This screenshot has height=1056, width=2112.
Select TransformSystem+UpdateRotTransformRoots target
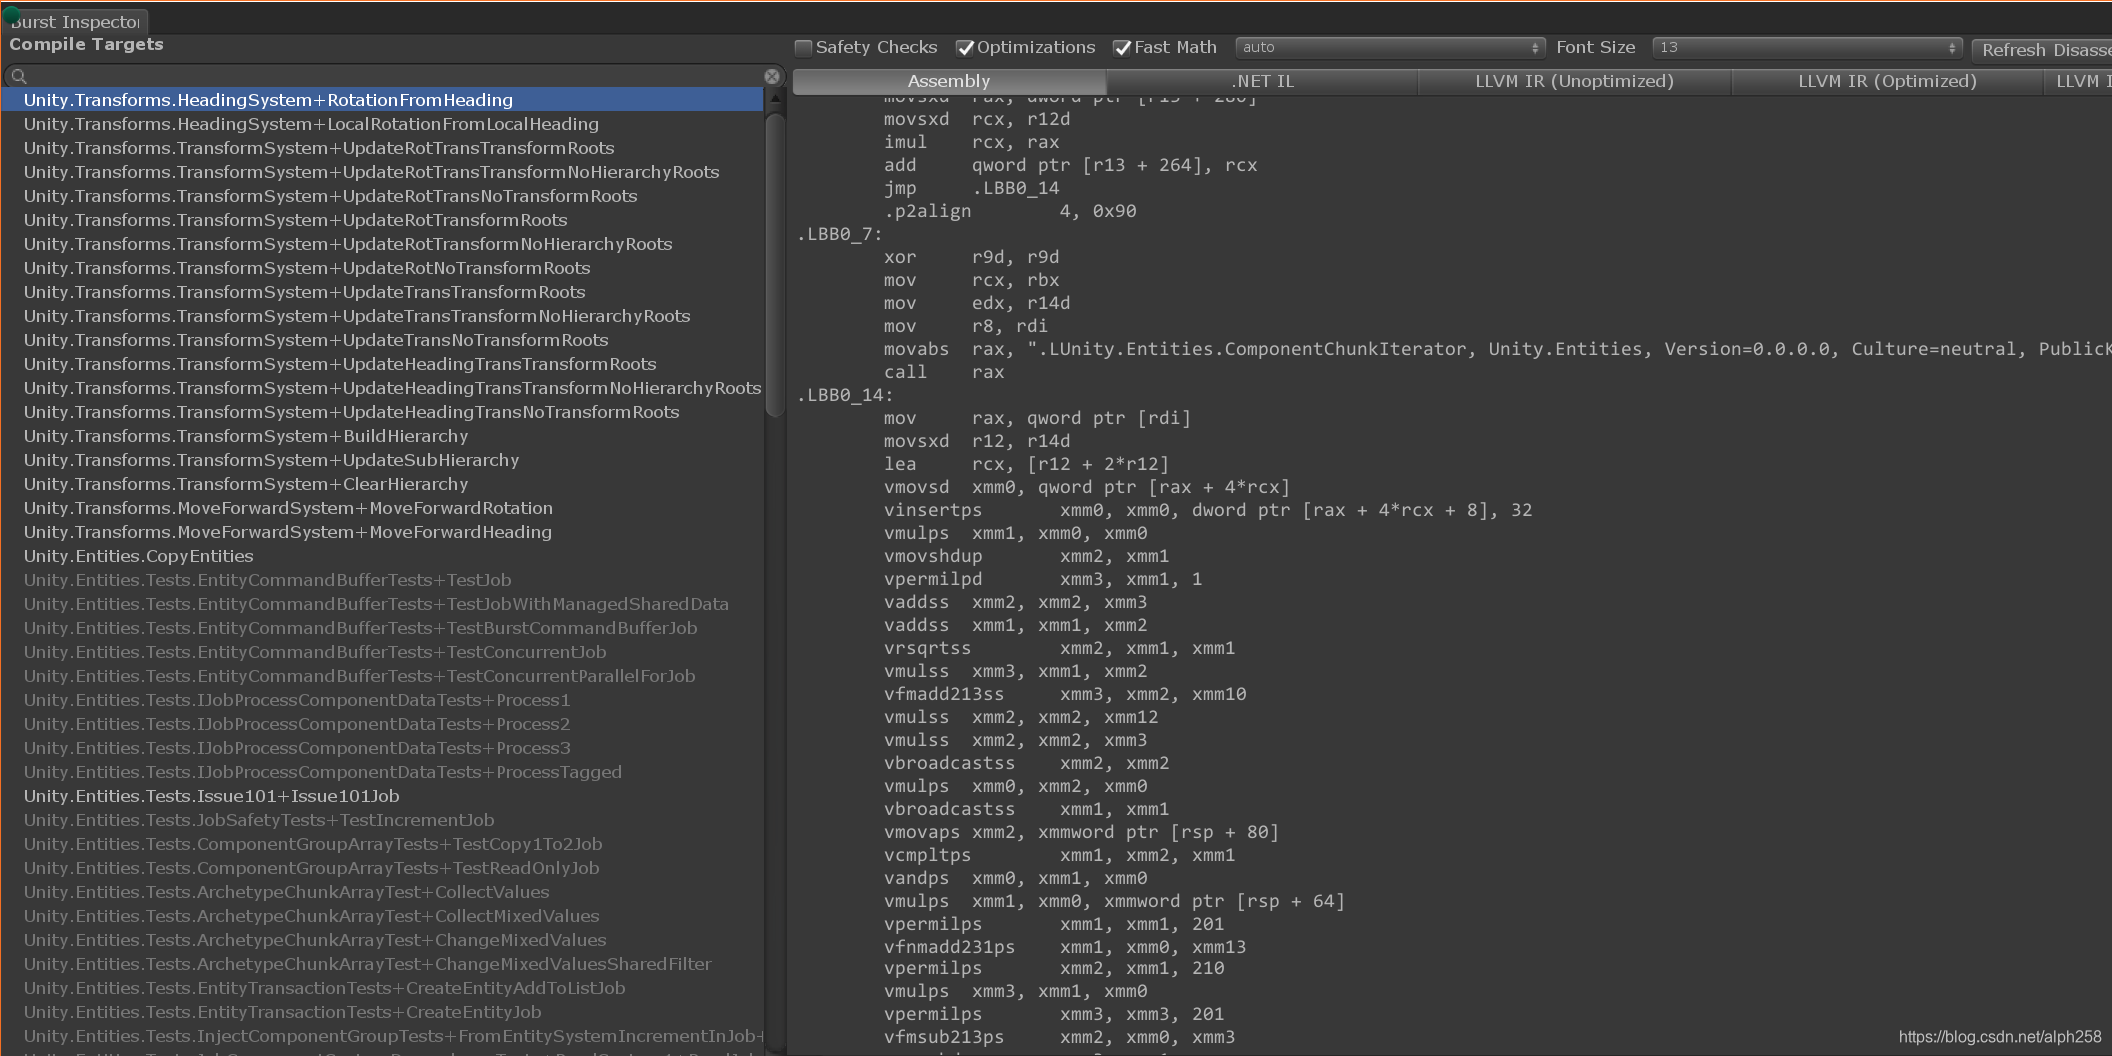point(382,220)
